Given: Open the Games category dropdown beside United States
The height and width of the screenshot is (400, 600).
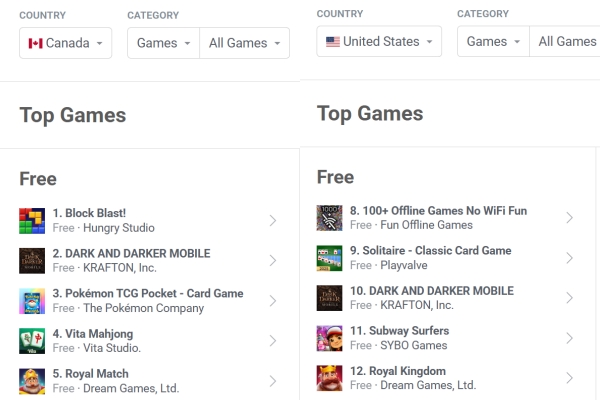Looking at the screenshot, I should coord(493,42).
